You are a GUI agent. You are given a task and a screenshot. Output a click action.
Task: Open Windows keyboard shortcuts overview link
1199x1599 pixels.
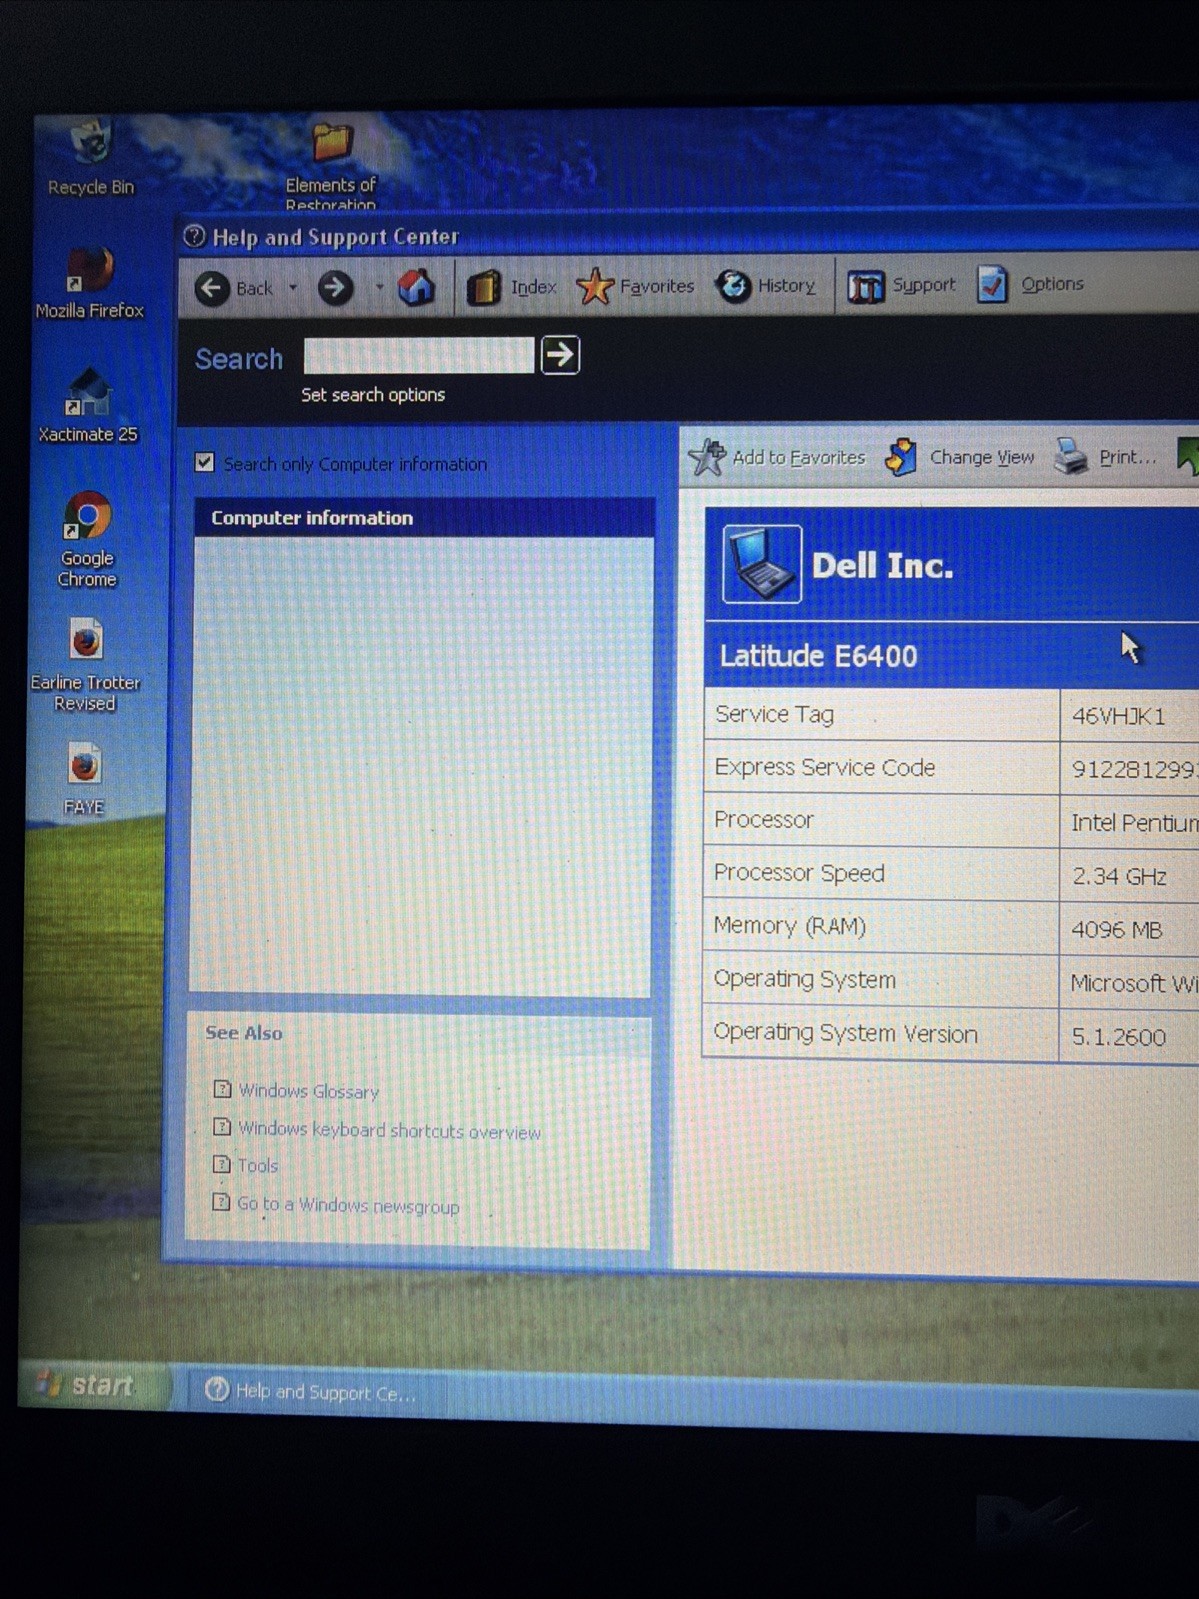[x=389, y=1130]
